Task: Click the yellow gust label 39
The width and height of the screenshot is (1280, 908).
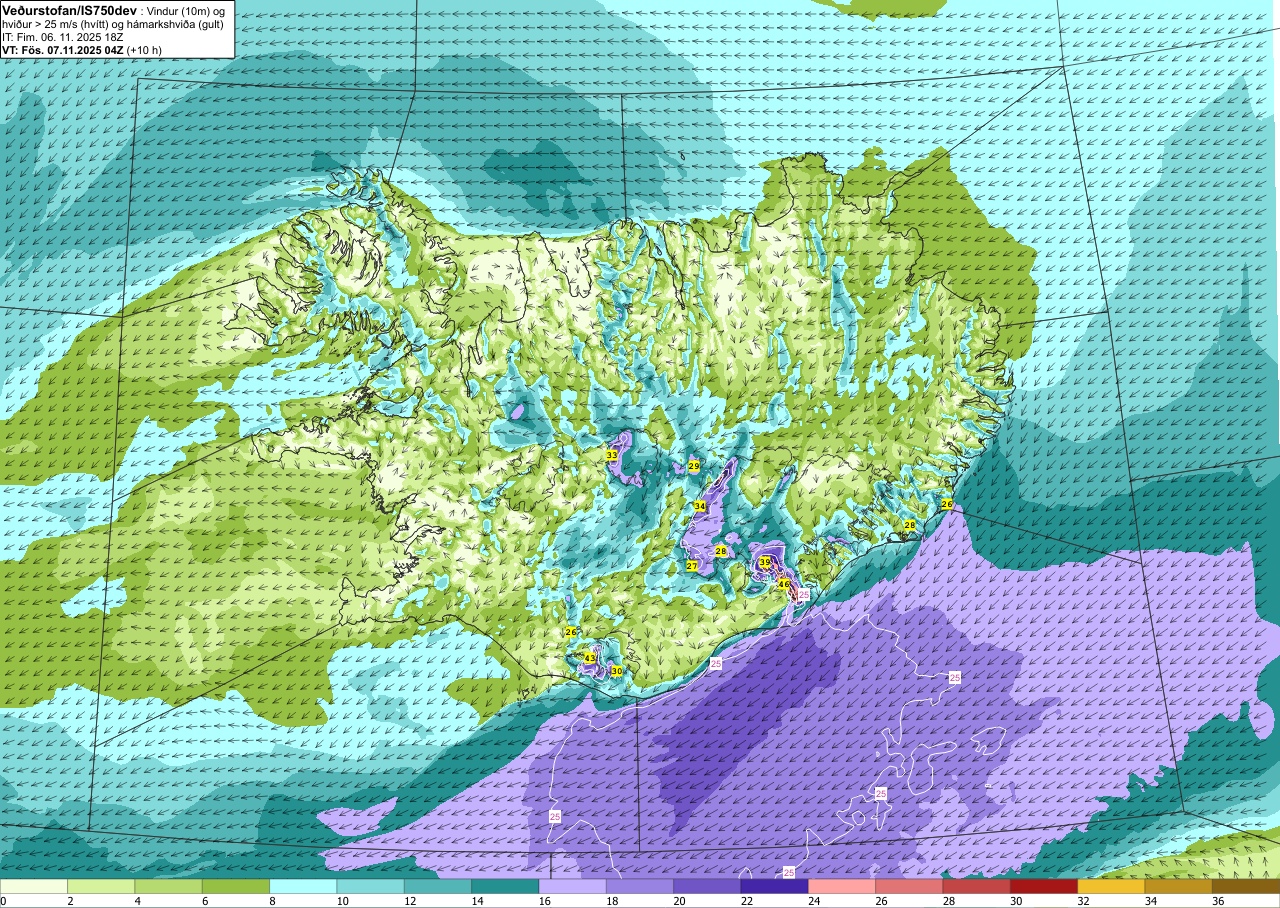Action: point(765,562)
